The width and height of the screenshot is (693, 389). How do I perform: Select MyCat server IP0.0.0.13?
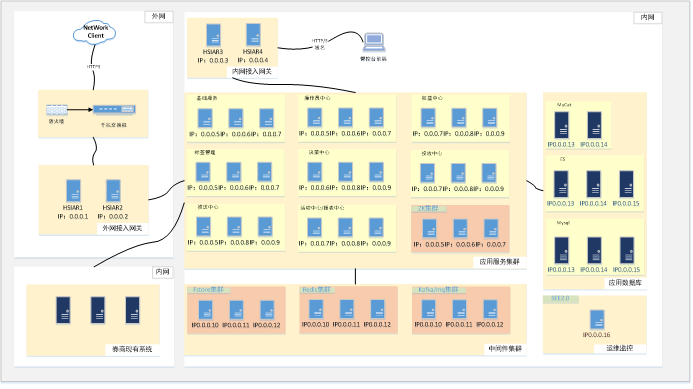562,125
